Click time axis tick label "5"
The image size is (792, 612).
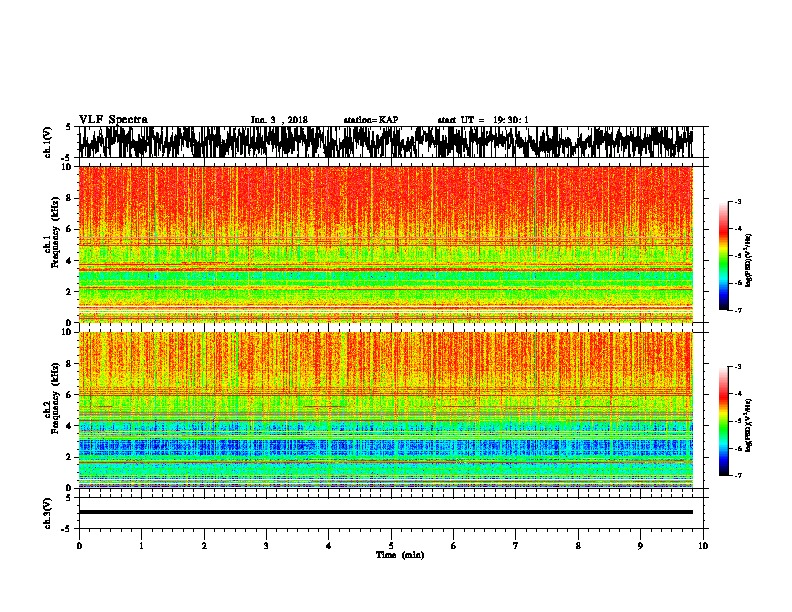(x=391, y=545)
